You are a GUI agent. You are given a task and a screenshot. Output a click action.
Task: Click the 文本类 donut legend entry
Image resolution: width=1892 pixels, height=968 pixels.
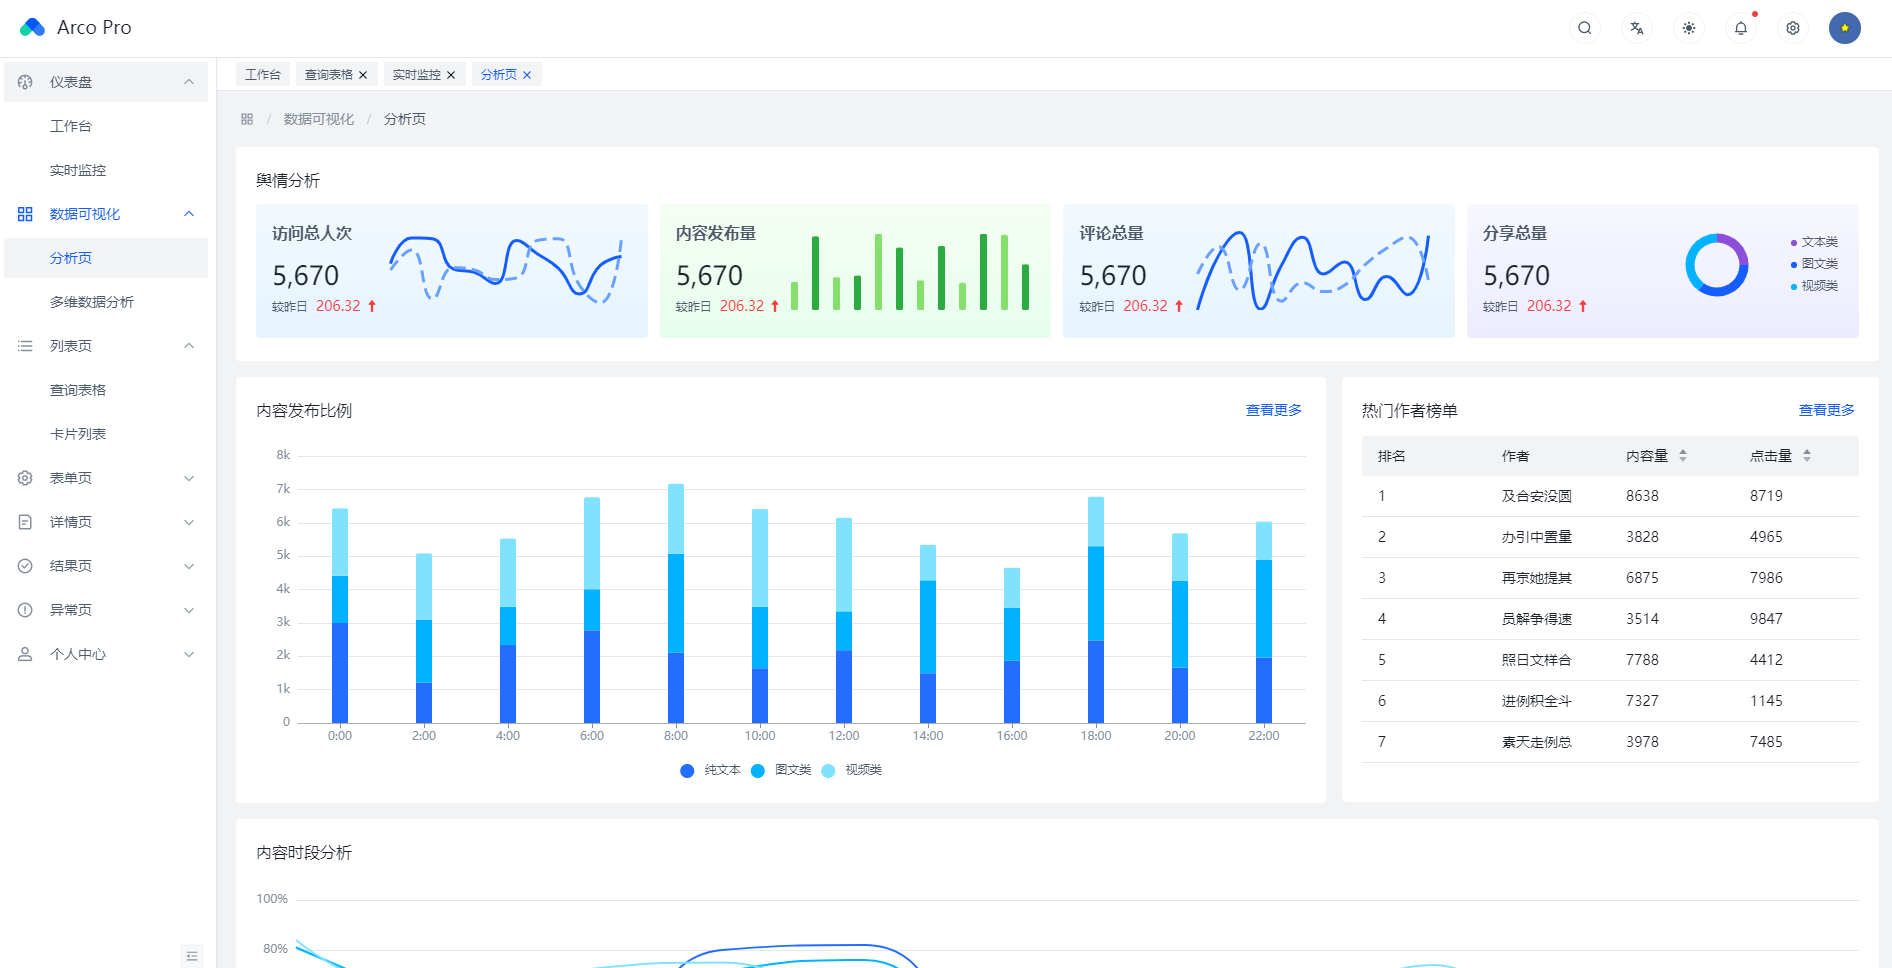(x=1814, y=242)
